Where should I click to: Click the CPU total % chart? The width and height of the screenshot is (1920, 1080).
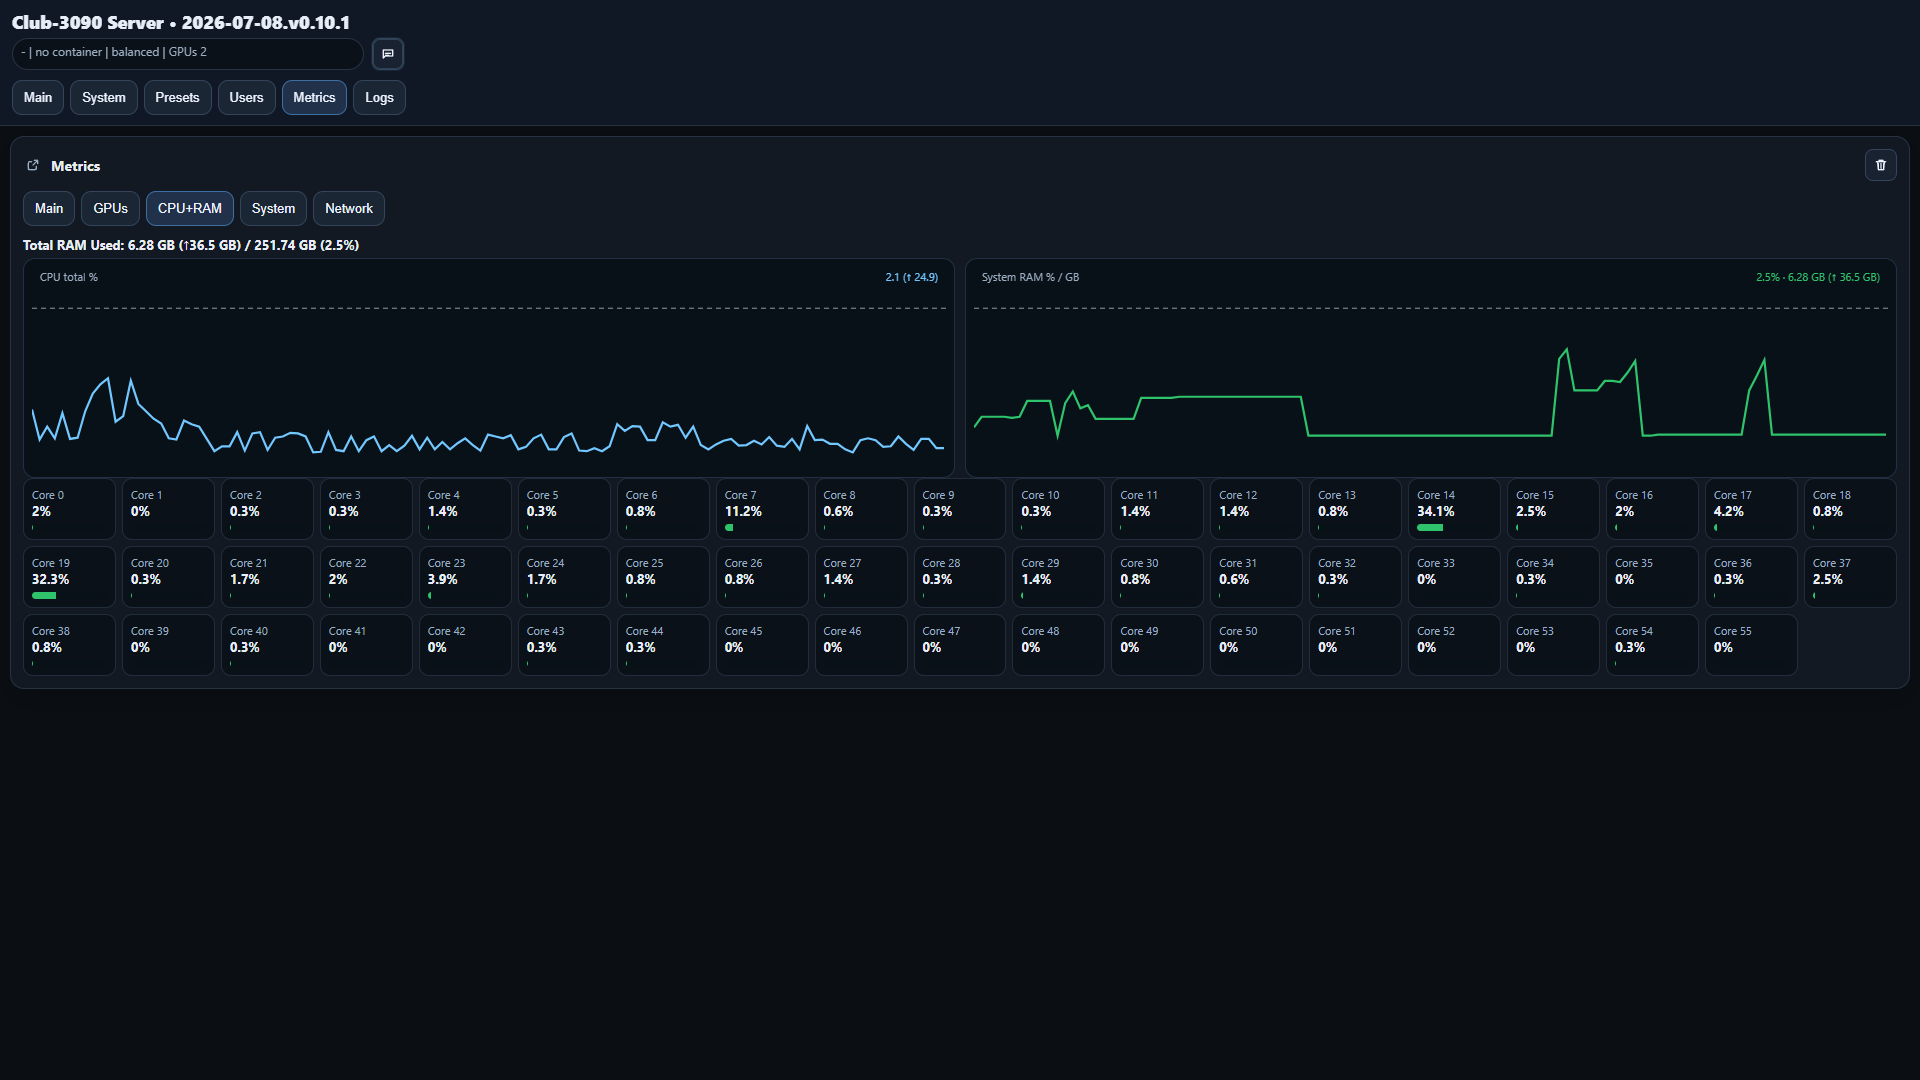tap(489, 368)
